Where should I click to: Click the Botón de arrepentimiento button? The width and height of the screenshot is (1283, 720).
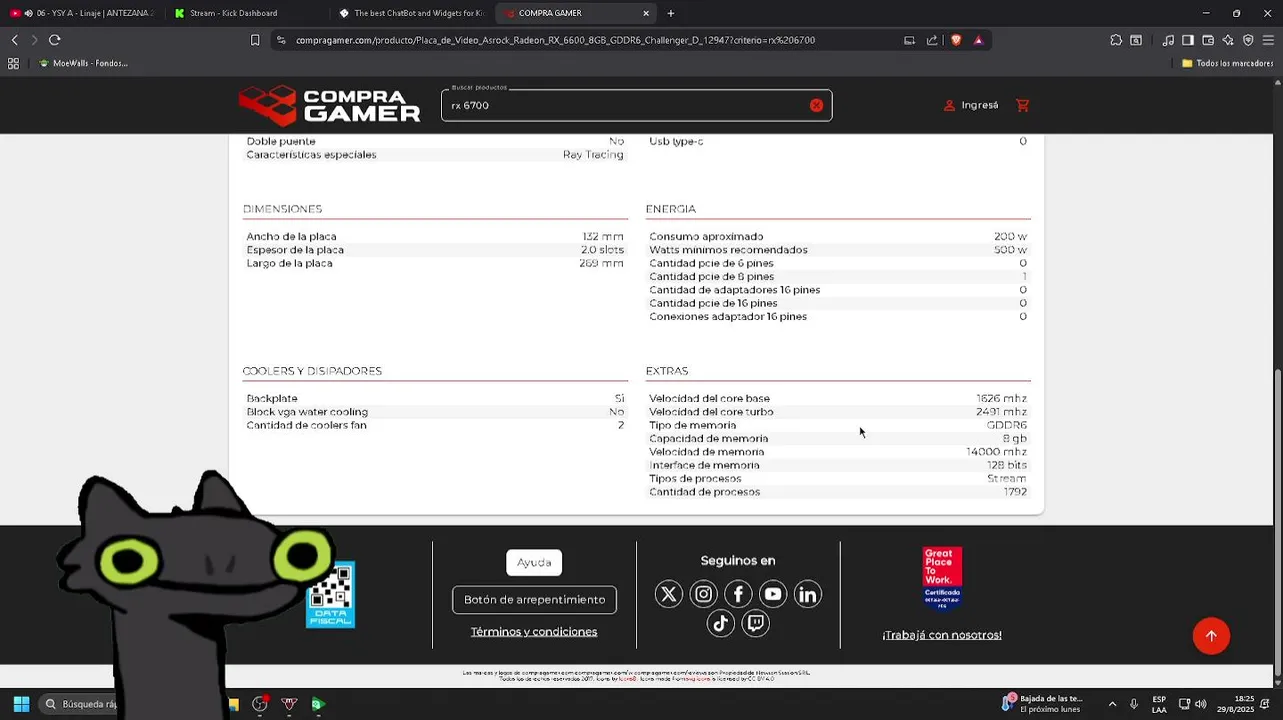tap(534, 600)
